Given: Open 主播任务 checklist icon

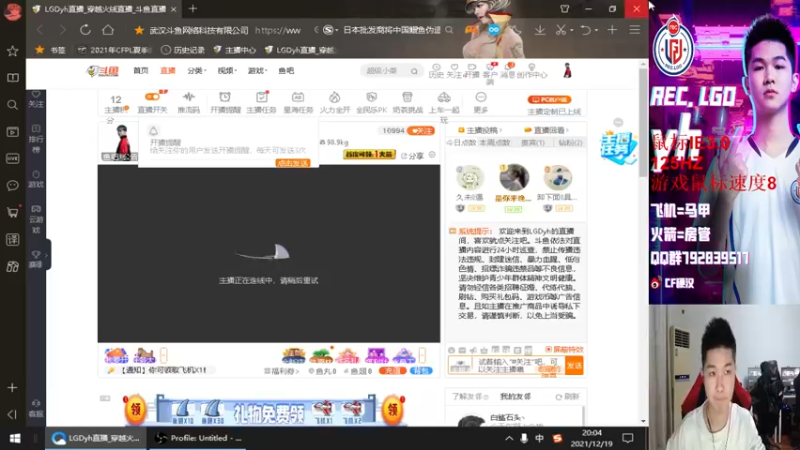Looking at the screenshot, I should pyautogui.click(x=262, y=102).
